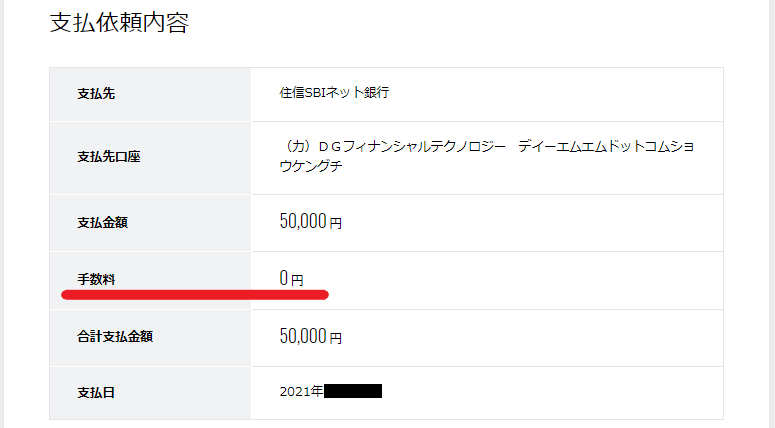Click the red underline beneath 手数料
This screenshot has width=775, height=428.
195,295
